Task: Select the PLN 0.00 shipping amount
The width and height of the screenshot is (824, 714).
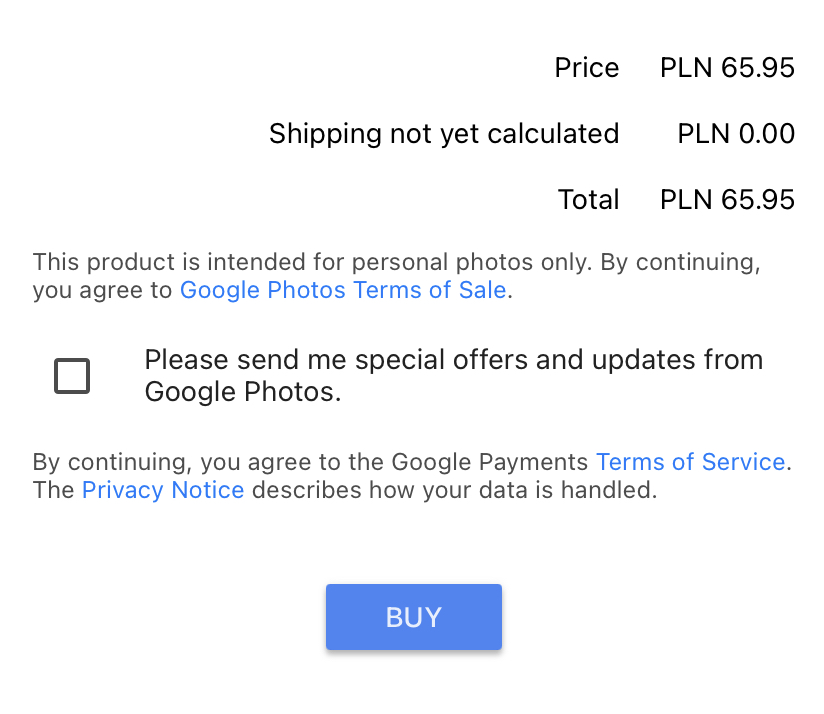Action: (x=736, y=134)
